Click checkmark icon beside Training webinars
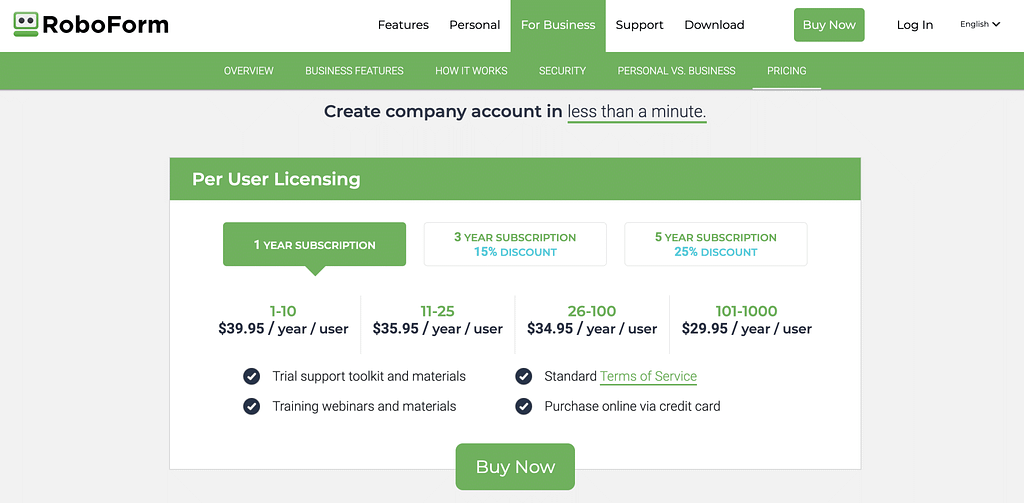This screenshot has width=1024, height=503. pos(252,407)
